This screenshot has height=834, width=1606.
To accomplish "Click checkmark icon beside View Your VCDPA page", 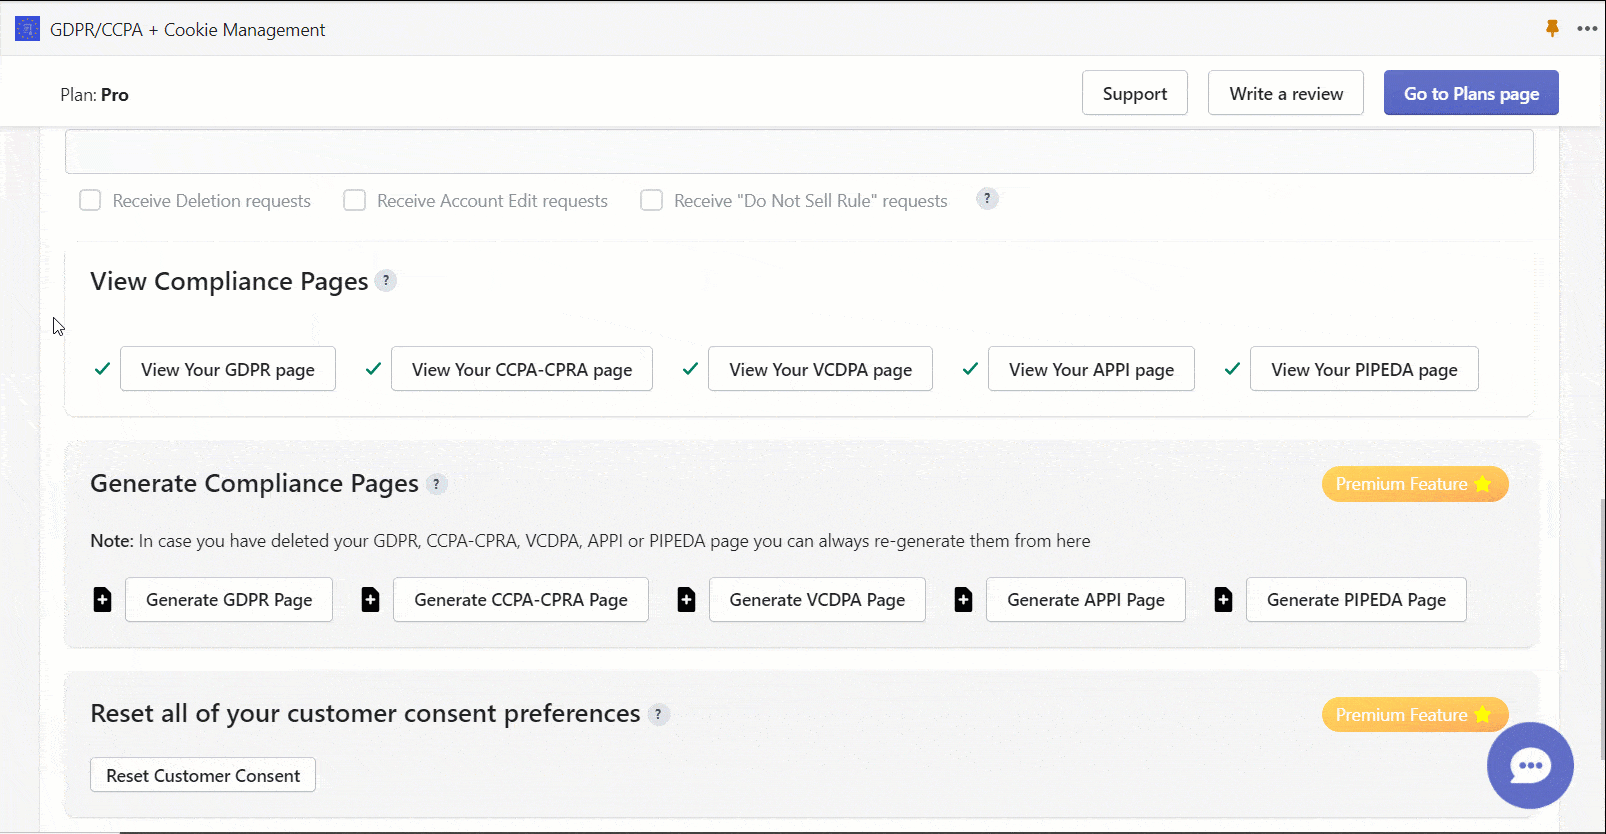I will click(690, 369).
